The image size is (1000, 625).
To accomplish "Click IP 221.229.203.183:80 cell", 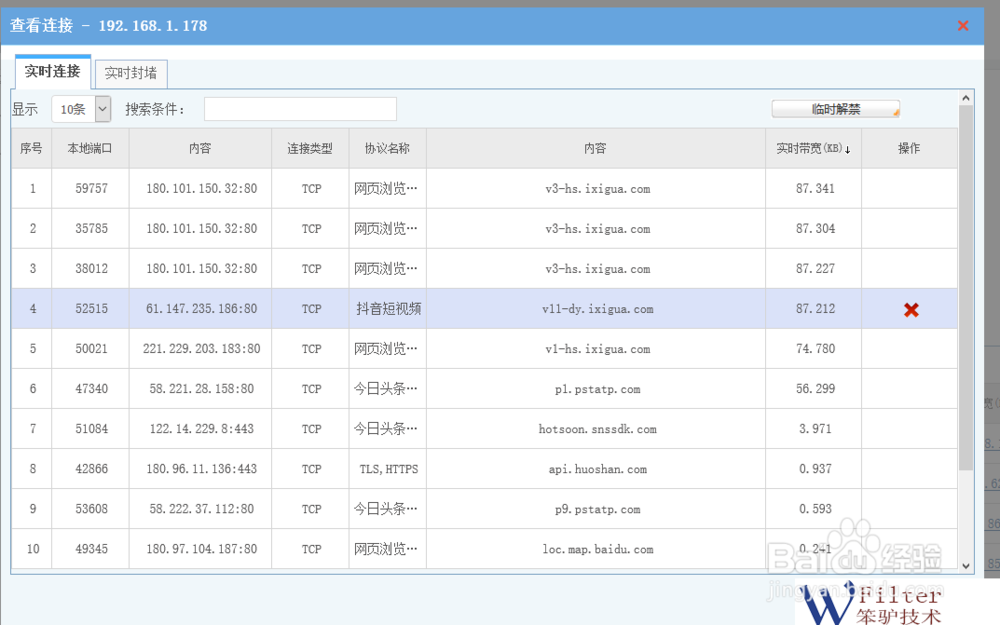I will tap(200, 349).
